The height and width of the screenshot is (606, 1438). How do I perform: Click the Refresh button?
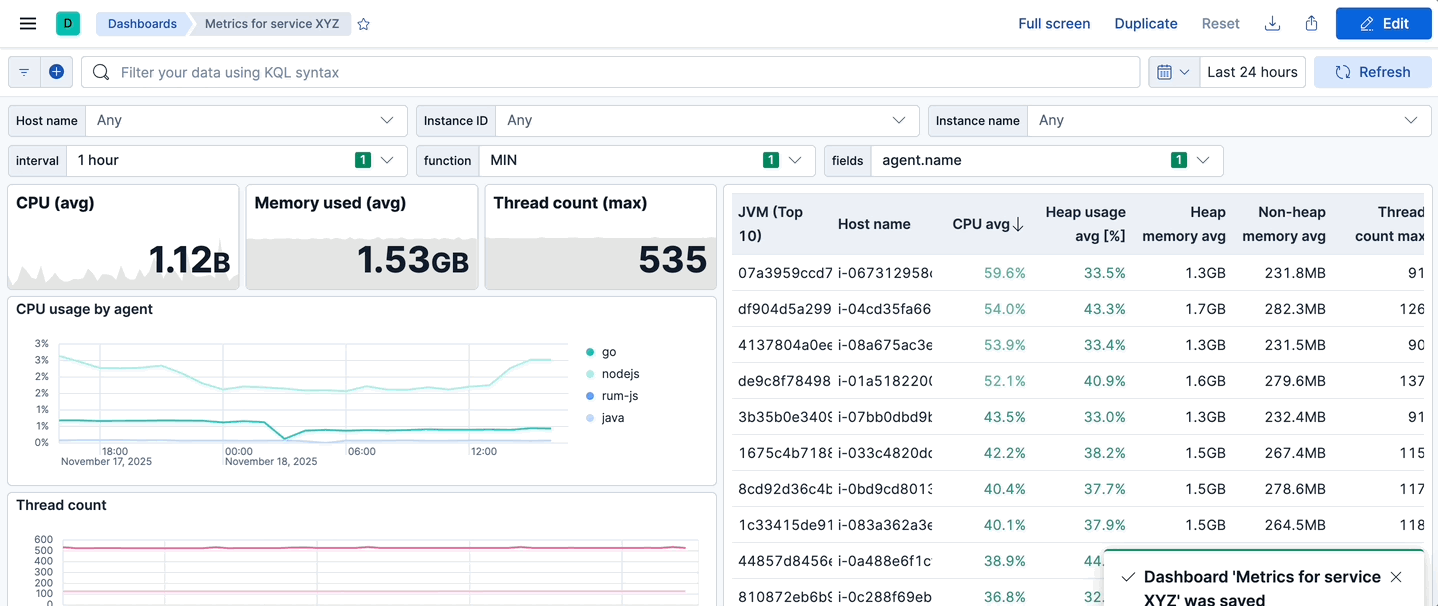coord(1372,72)
